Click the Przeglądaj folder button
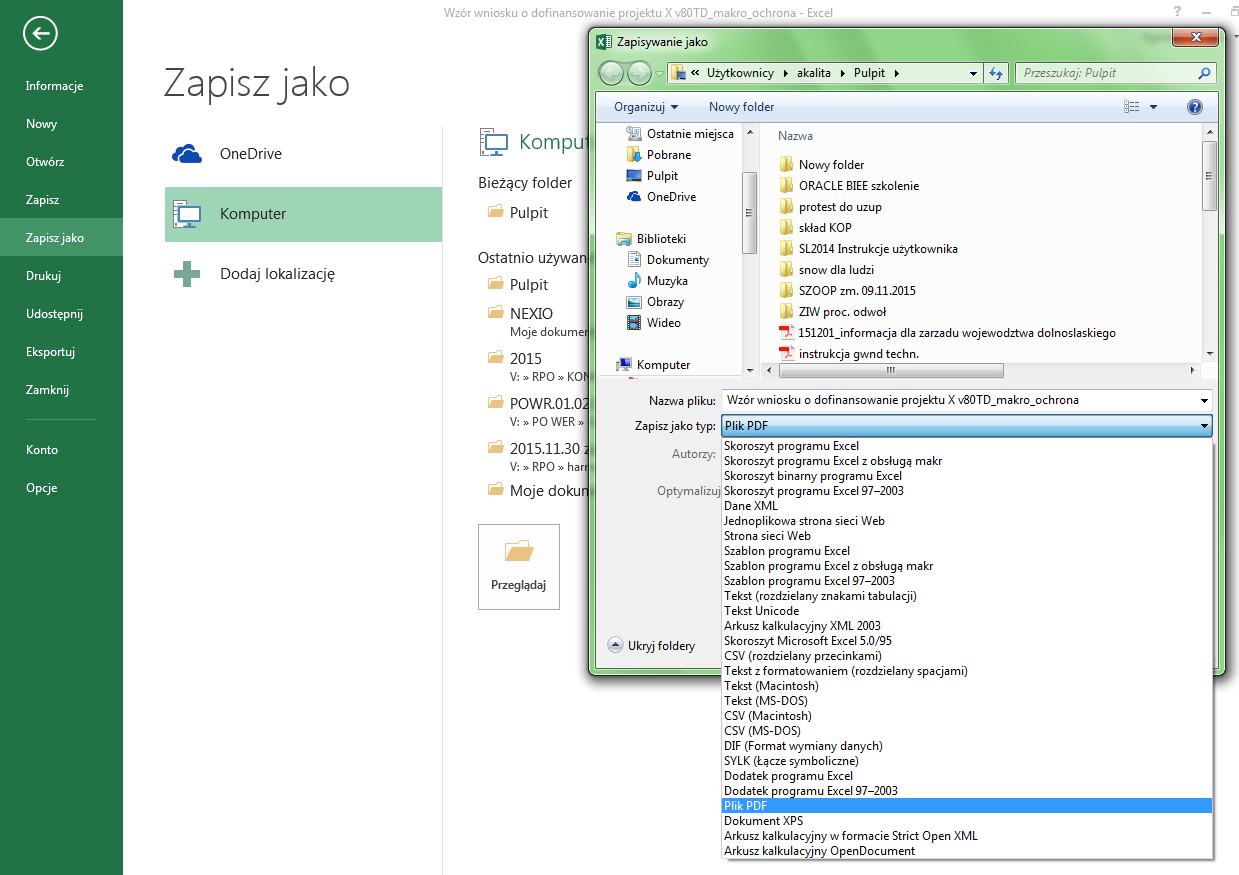The image size is (1239, 875). [519, 566]
